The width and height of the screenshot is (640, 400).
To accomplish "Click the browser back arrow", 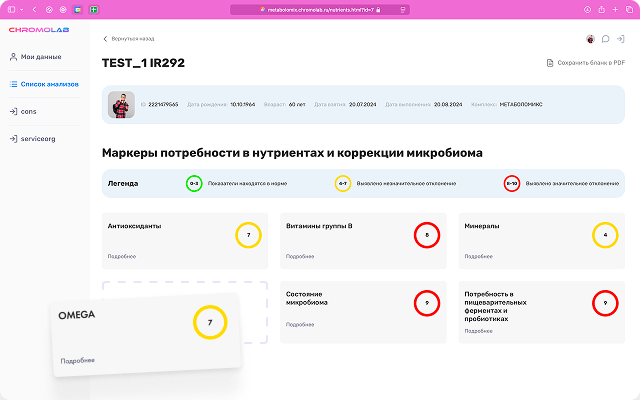I will 34,9.
